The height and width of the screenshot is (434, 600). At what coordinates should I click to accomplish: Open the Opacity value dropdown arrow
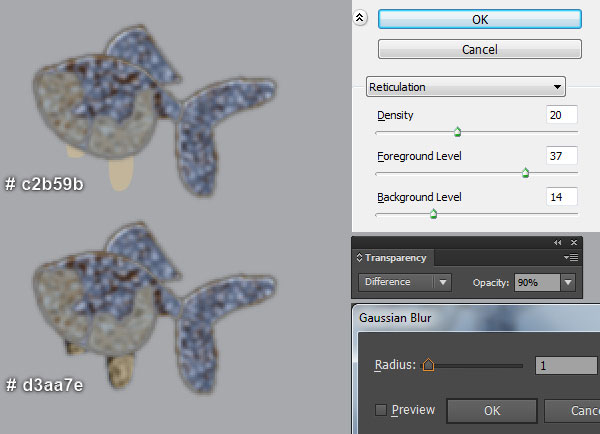coord(568,282)
